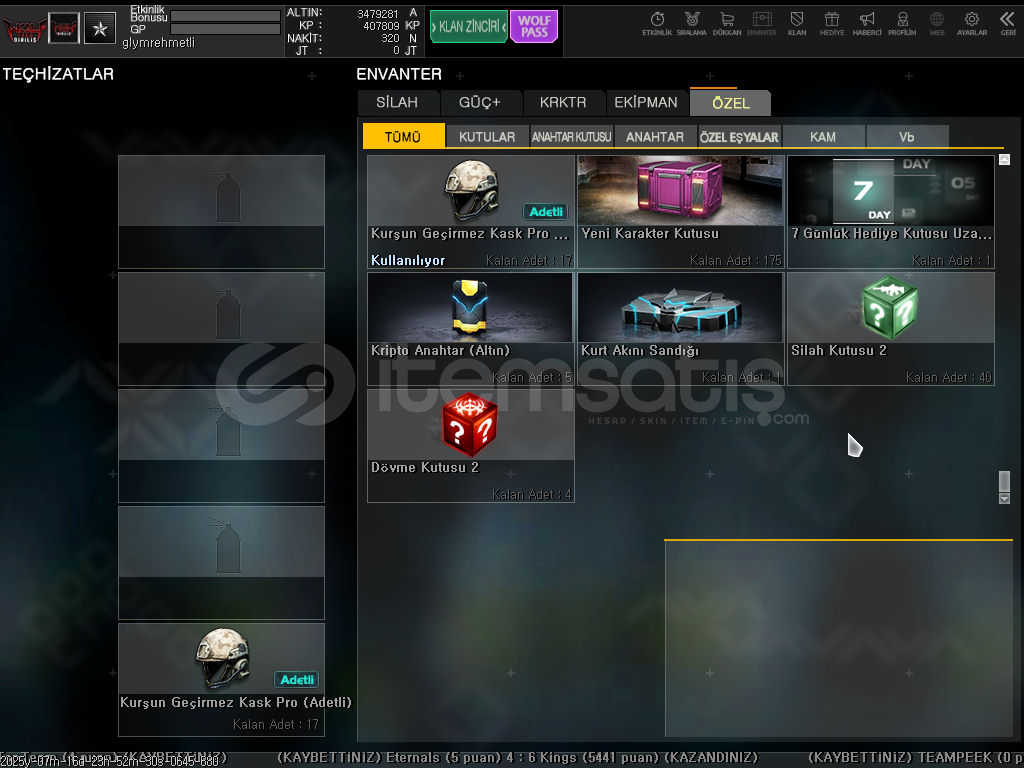1024x768 pixels.
Task: Select Silah Kutusu 2 item
Action: tap(891, 328)
